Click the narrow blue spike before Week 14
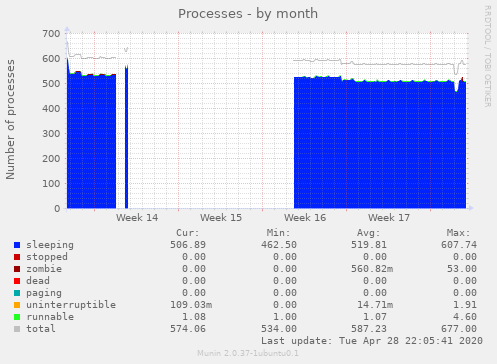497x364 pixels. (x=126, y=137)
